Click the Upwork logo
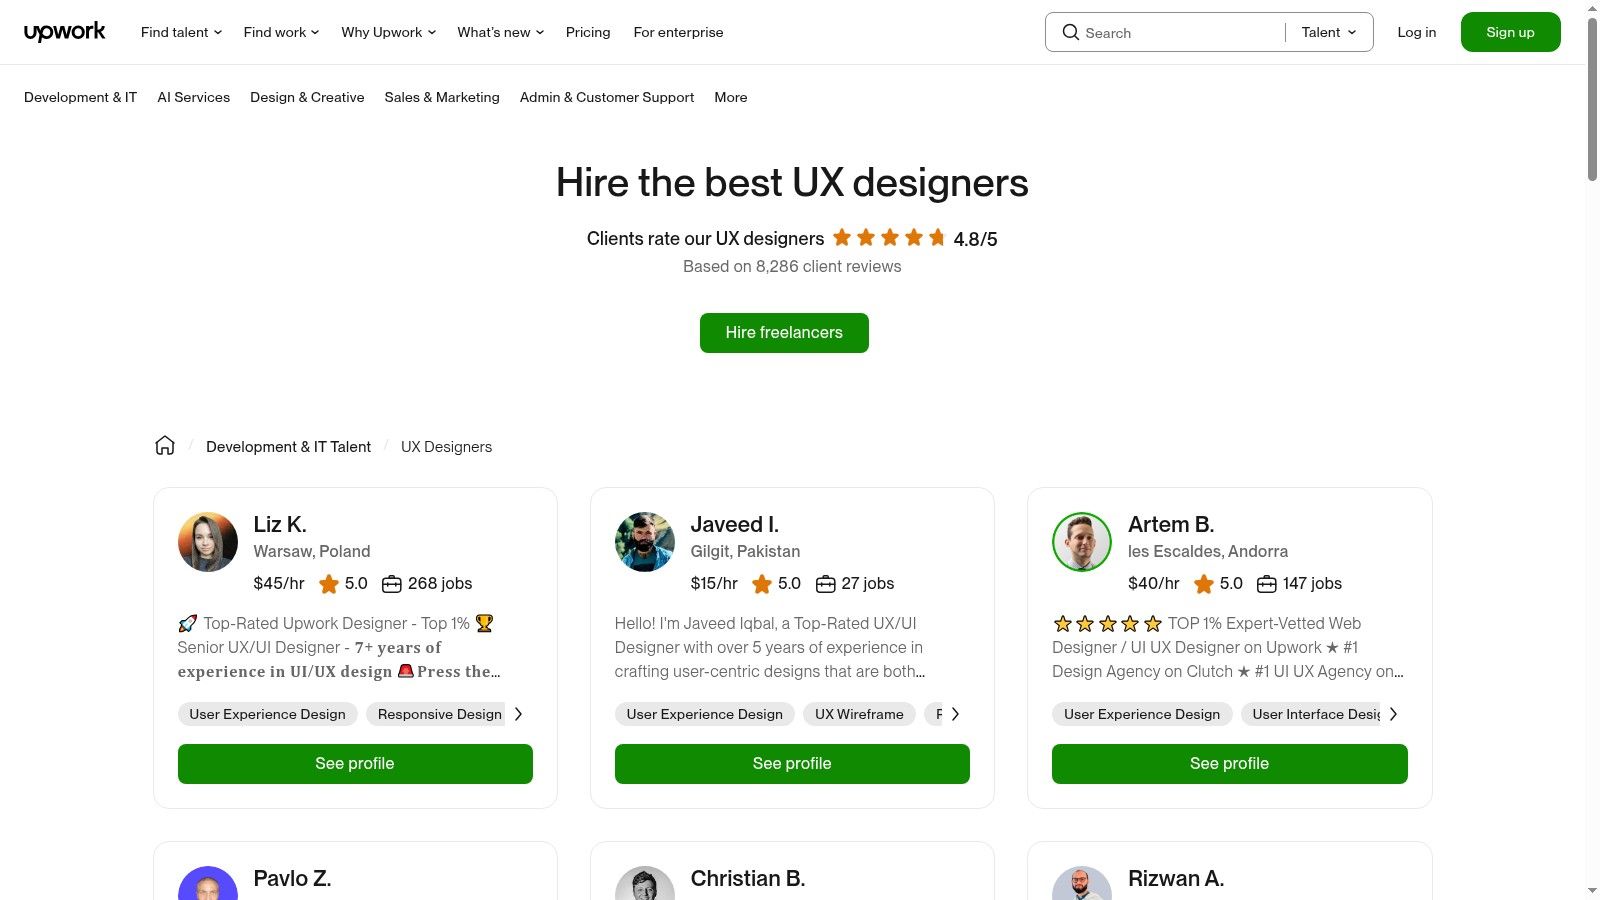 (64, 31)
